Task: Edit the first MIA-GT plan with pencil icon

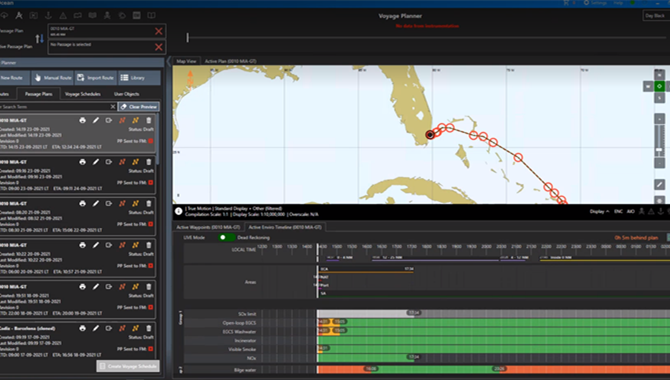Action: coord(96,121)
